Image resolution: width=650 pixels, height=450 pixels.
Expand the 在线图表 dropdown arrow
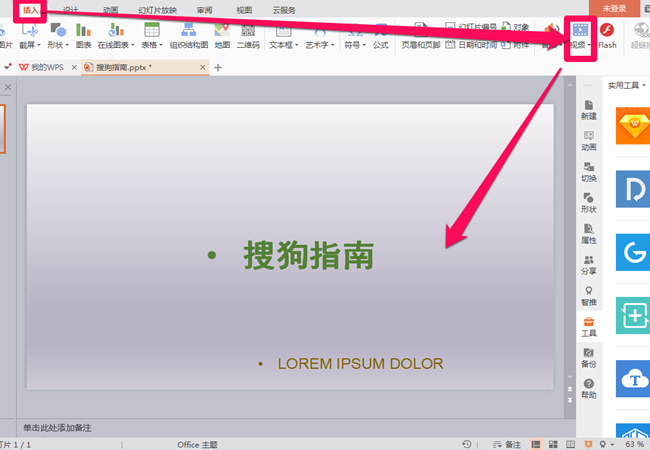[x=133, y=45]
